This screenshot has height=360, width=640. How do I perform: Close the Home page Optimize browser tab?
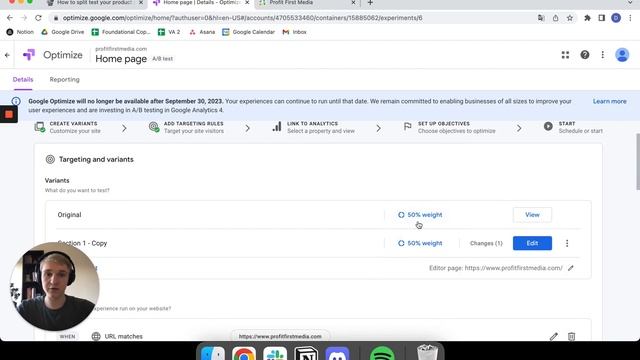click(x=247, y=3)
